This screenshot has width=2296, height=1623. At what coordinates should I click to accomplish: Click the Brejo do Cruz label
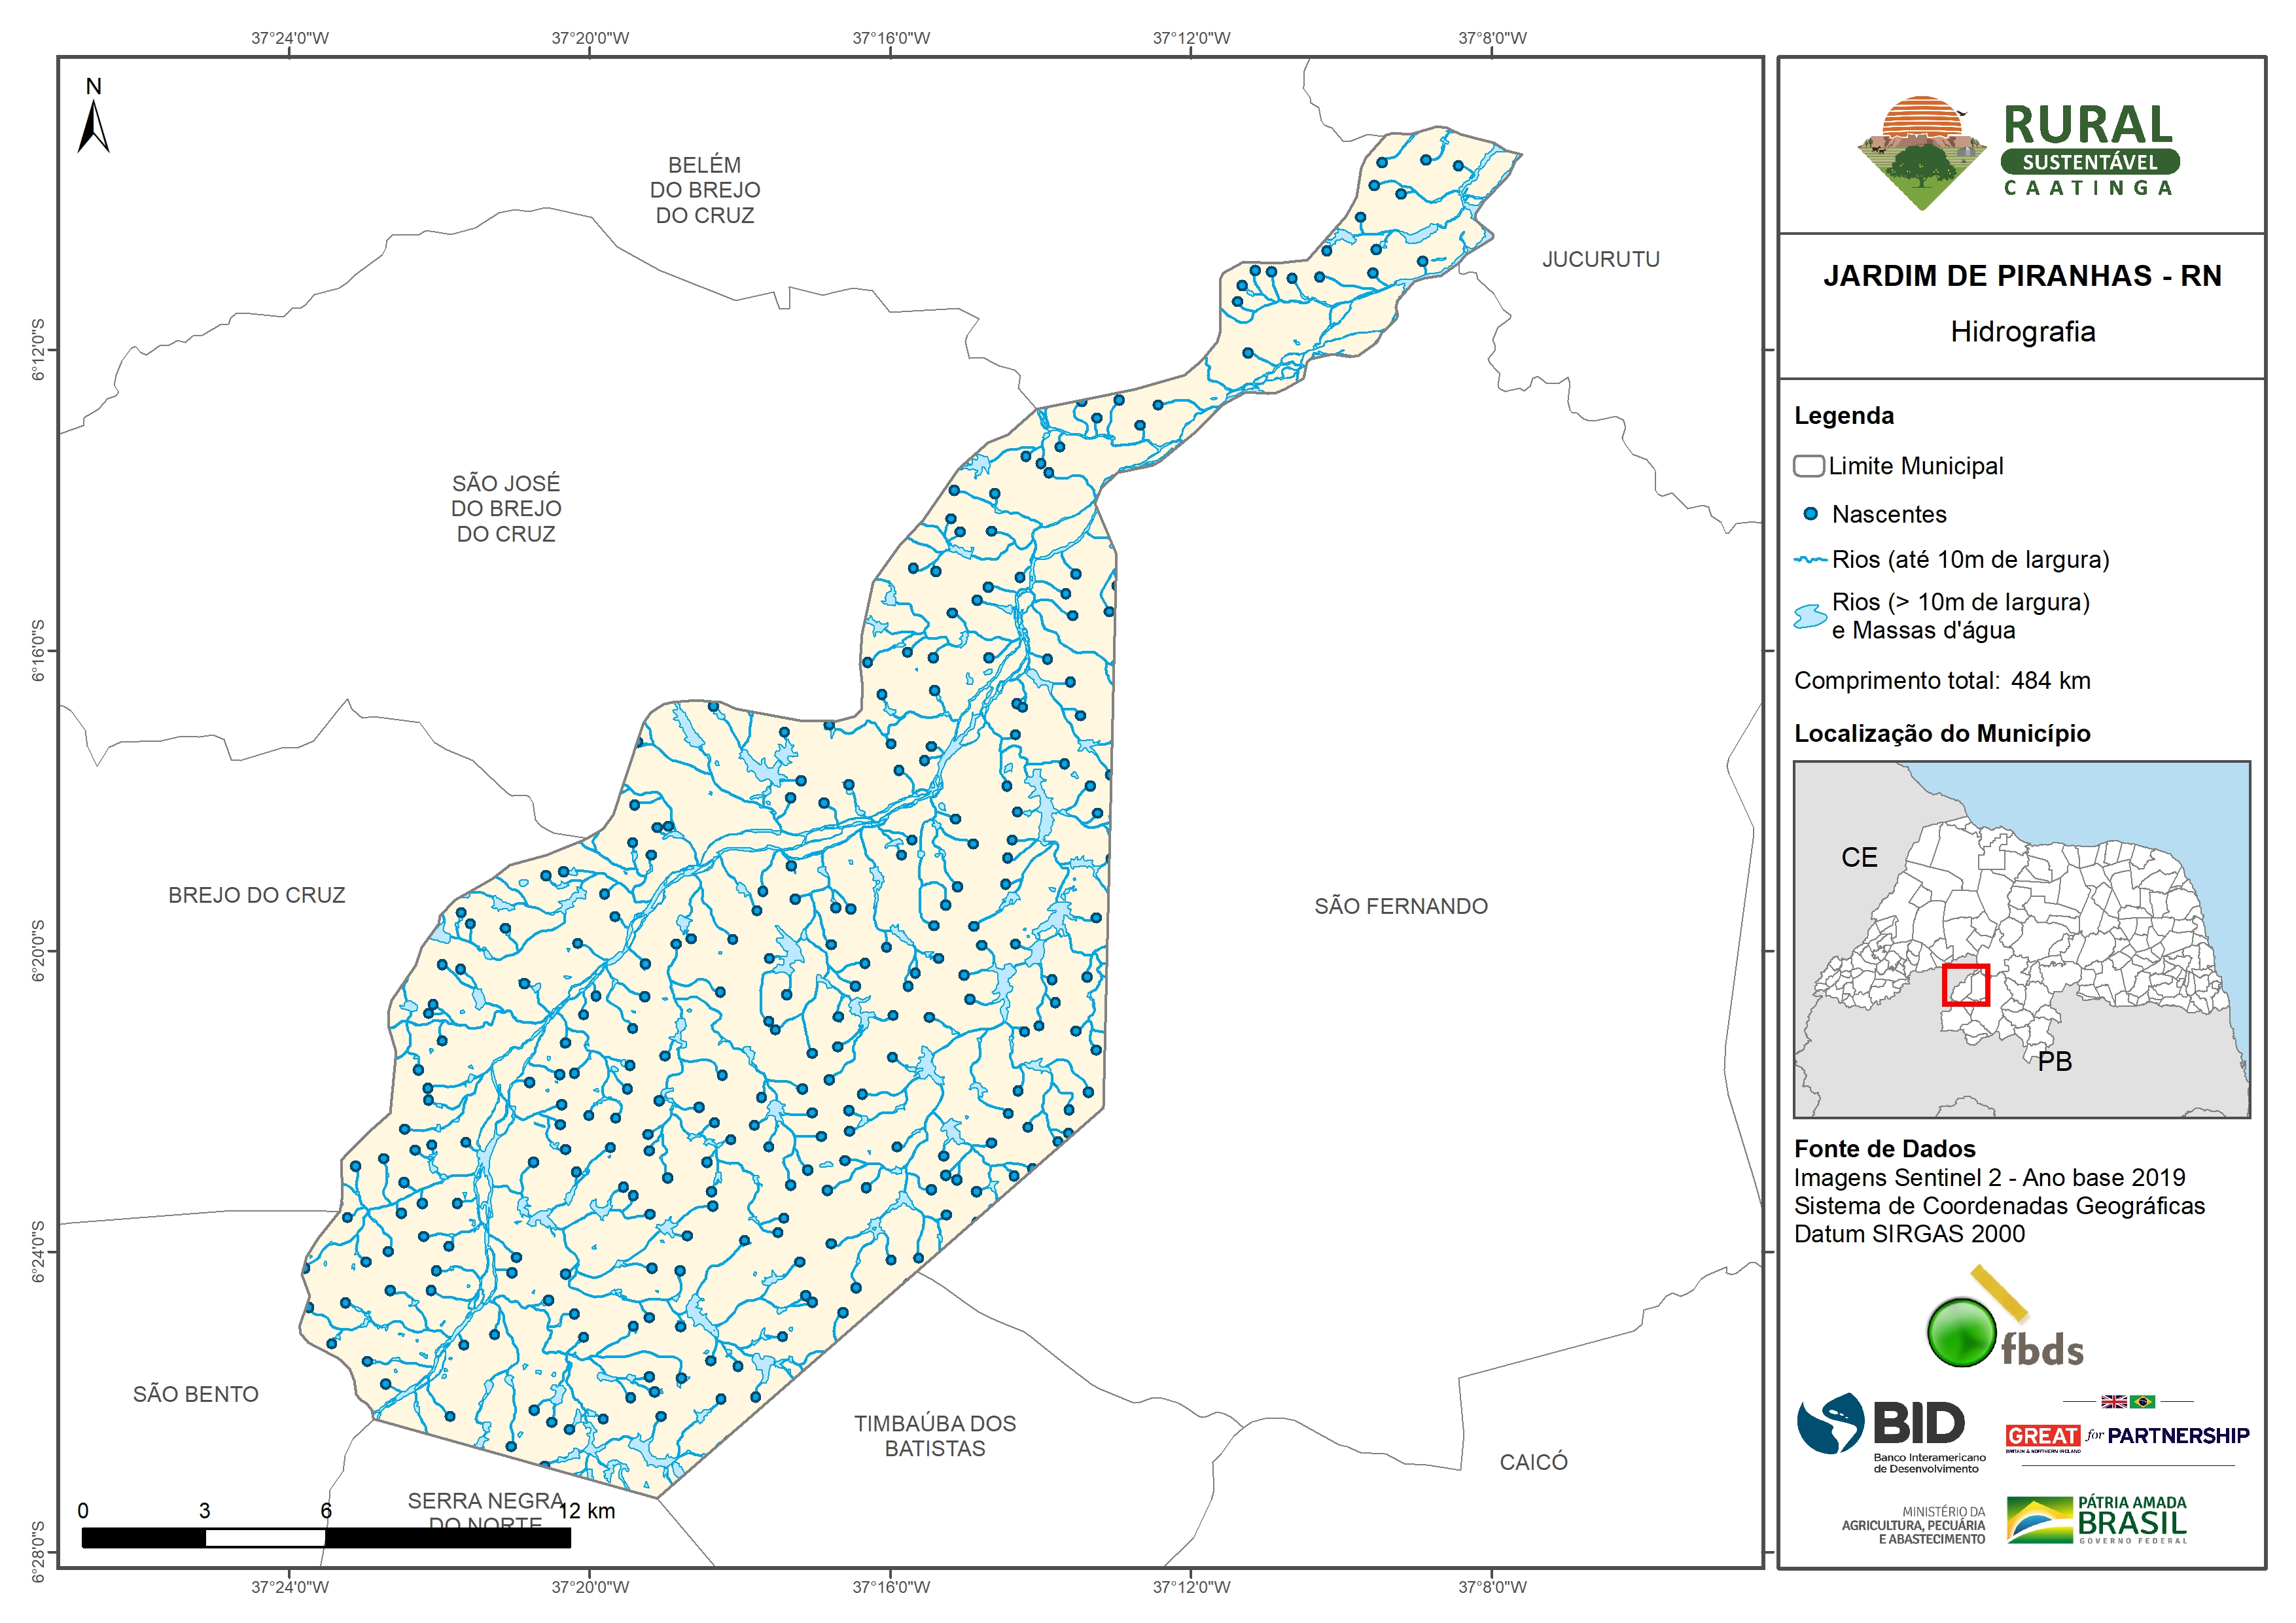click(x=256, y=895)
